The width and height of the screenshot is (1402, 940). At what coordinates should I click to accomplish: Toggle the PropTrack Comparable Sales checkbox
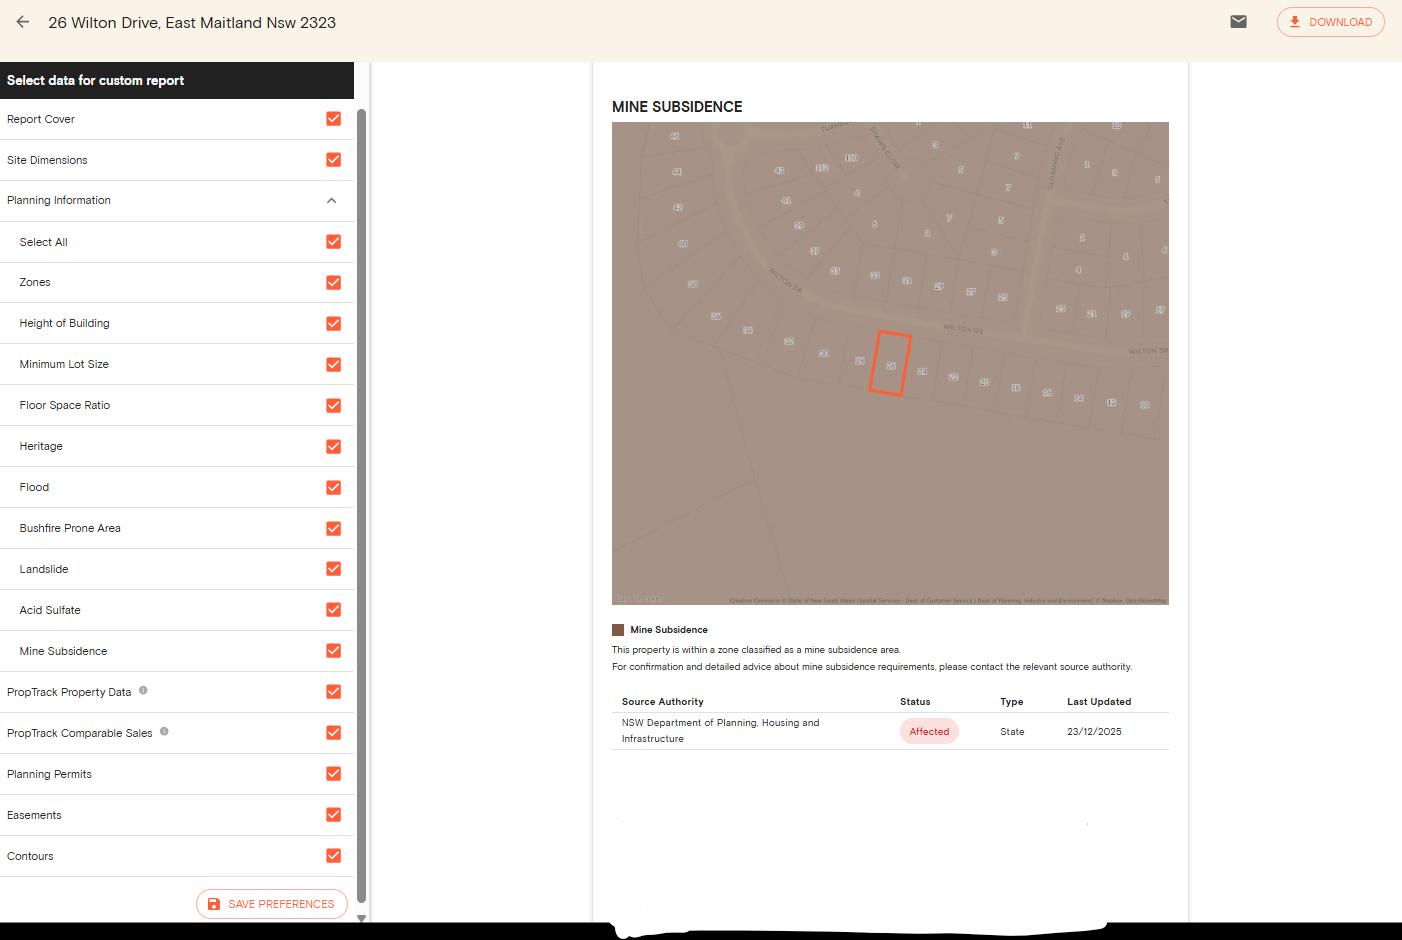click(x=334, y=733)
